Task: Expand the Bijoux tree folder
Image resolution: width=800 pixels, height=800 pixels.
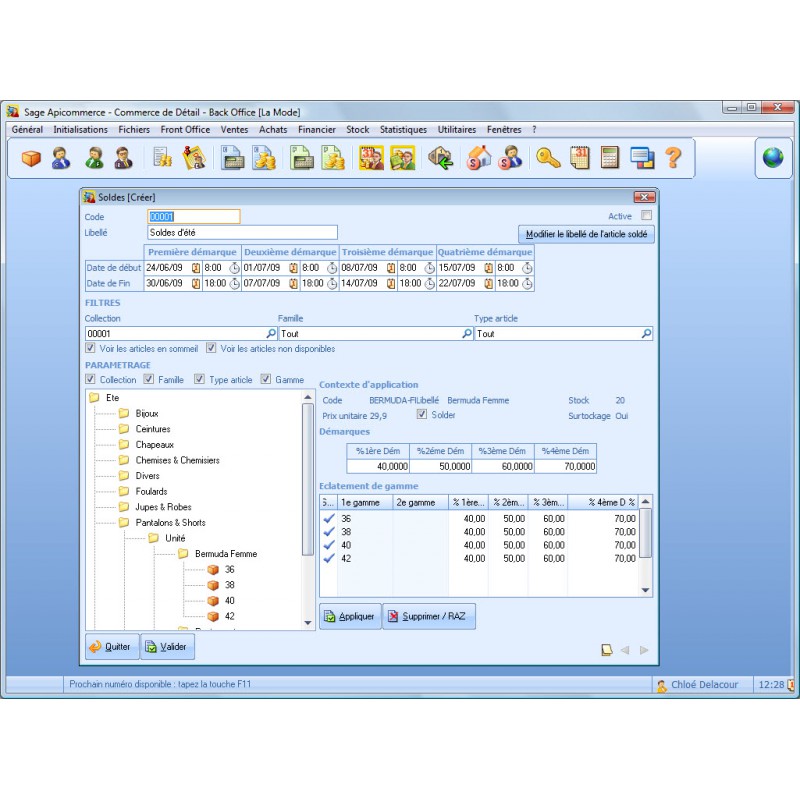Action: tap(124, 413)
